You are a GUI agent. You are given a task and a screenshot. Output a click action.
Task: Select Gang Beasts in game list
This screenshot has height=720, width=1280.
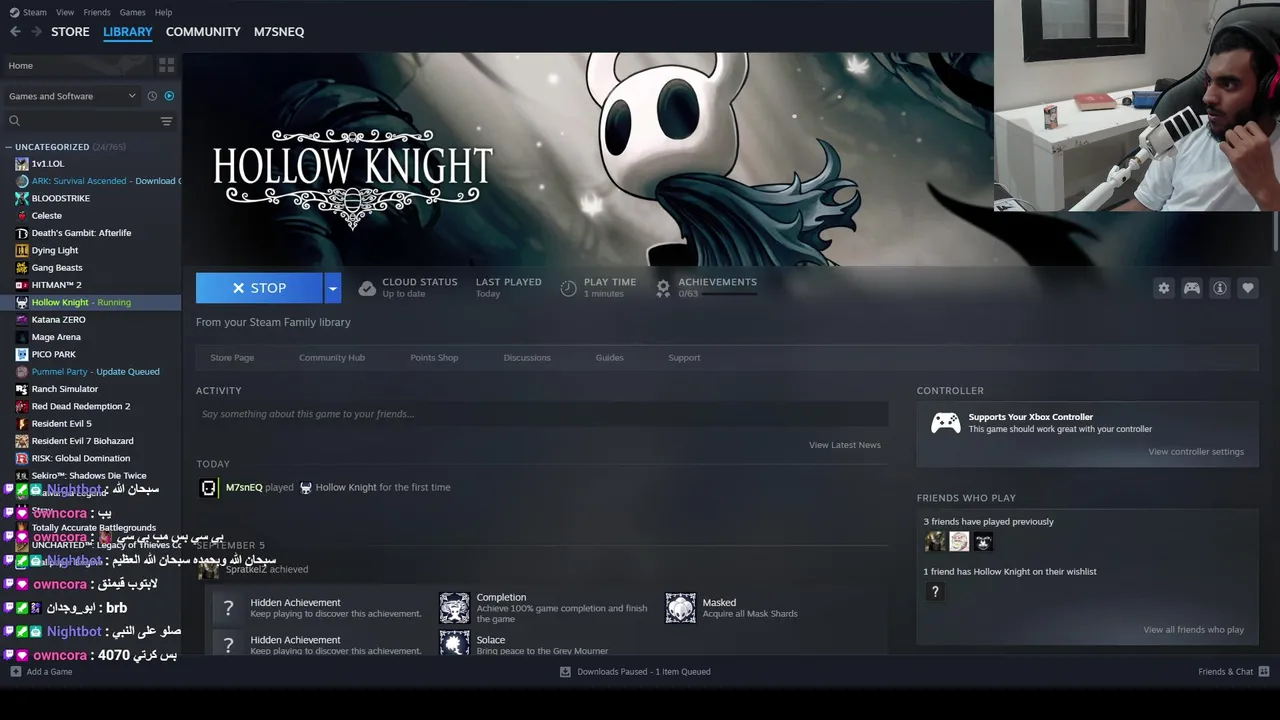pyautogui.click(x=57, y=267)
